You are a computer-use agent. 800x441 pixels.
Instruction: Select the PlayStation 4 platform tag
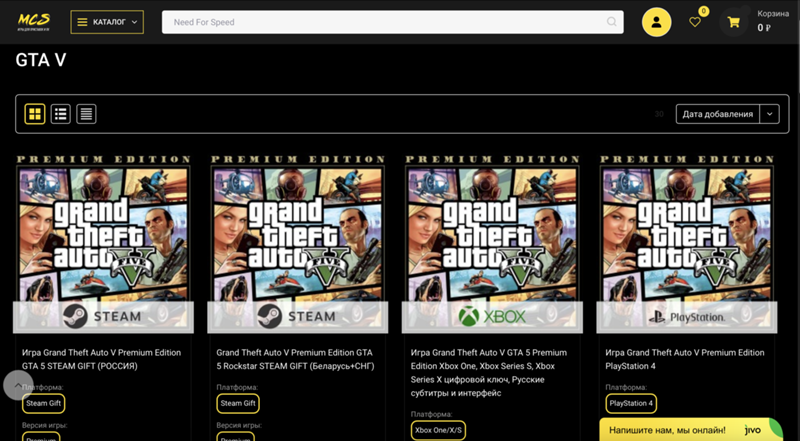631,403
